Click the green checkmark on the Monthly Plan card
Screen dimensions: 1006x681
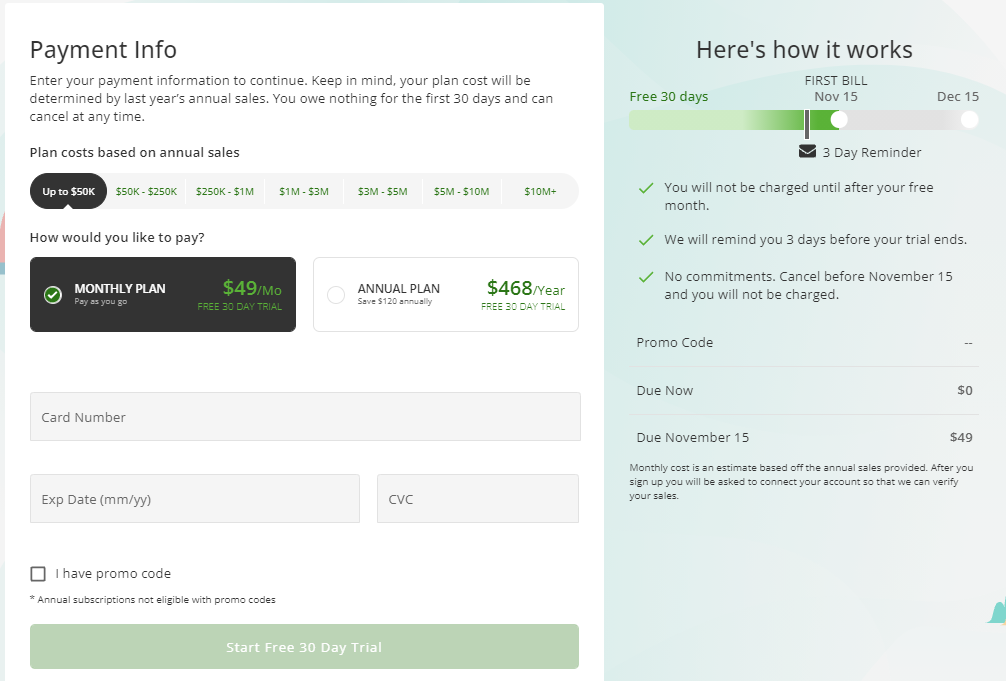pos(53,295)
